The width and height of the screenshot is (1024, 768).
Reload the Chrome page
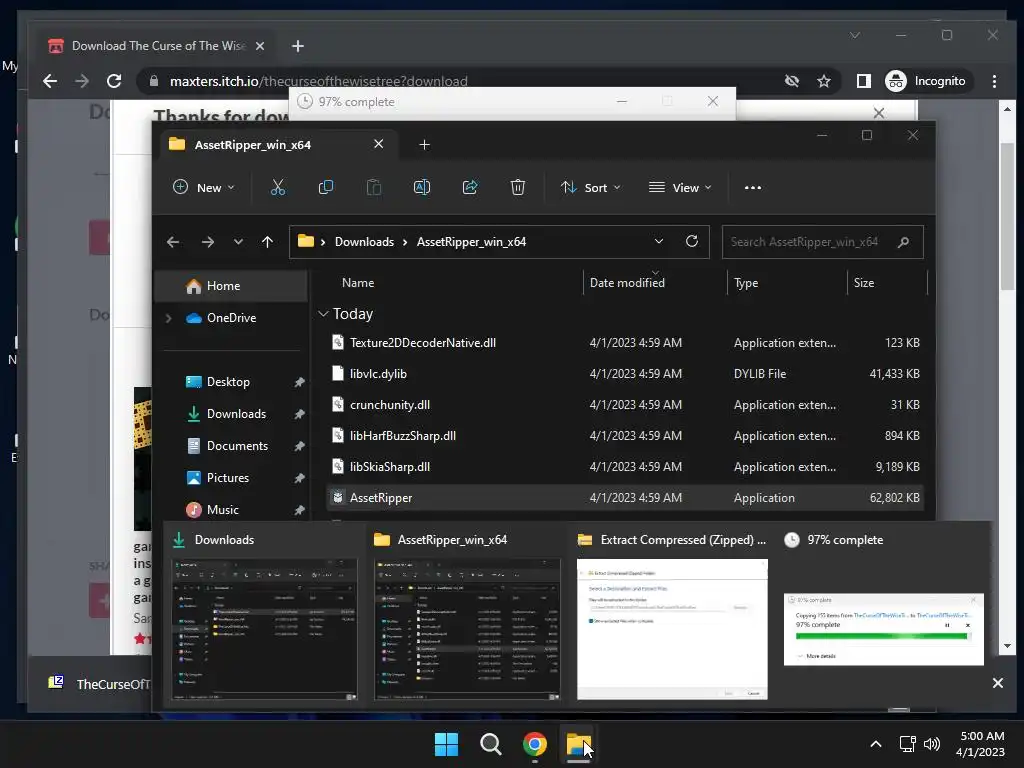tap(114, 81)
